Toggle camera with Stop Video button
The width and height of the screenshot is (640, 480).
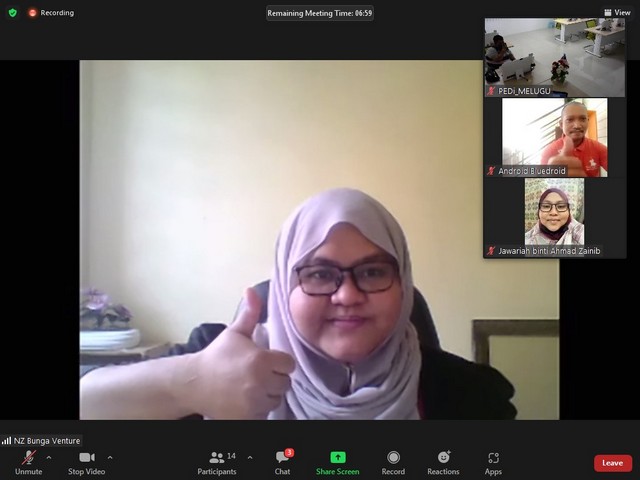click(x=86, y=462)
